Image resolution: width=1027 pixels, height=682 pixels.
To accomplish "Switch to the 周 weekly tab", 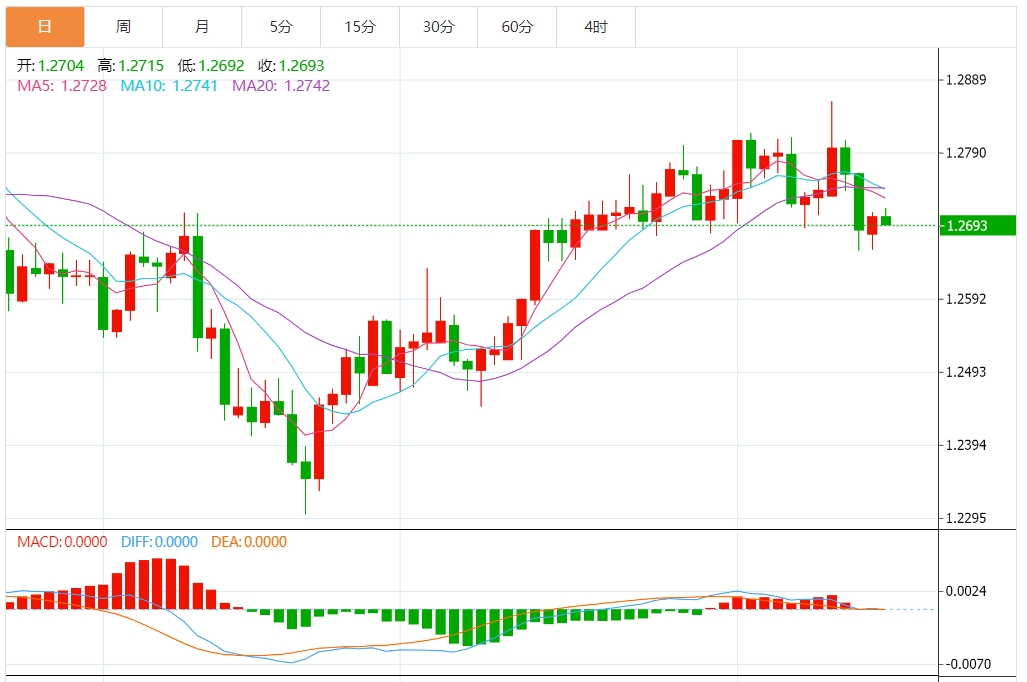I will click(124, 27).
